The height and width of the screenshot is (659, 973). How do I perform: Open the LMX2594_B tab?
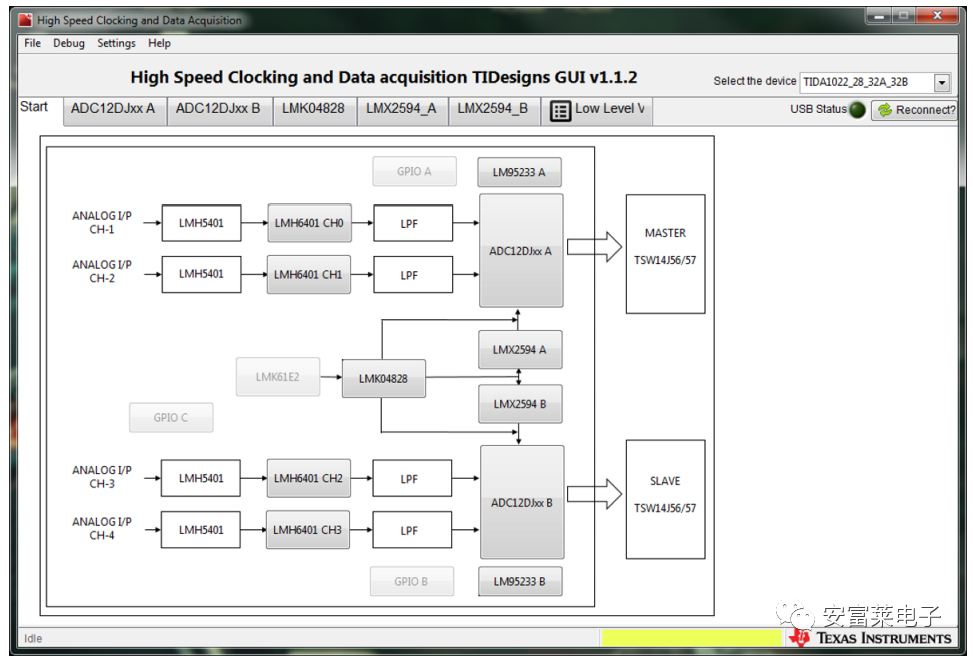pos(493,109)
